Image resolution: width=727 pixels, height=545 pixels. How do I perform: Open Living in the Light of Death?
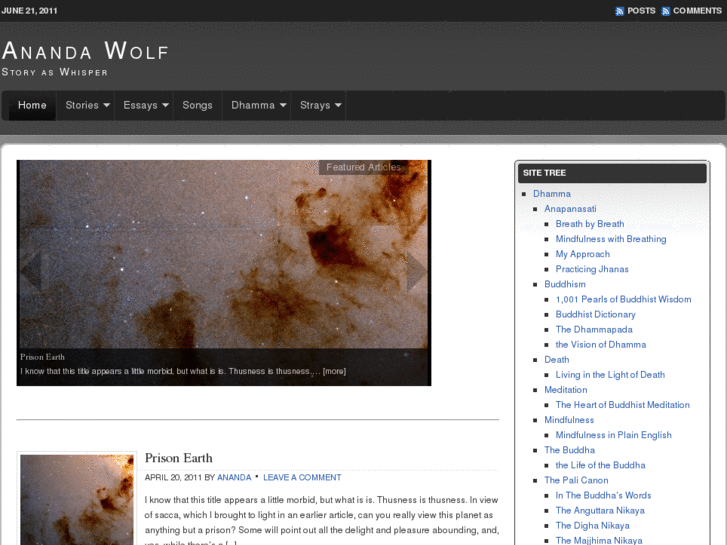[610, 375]
